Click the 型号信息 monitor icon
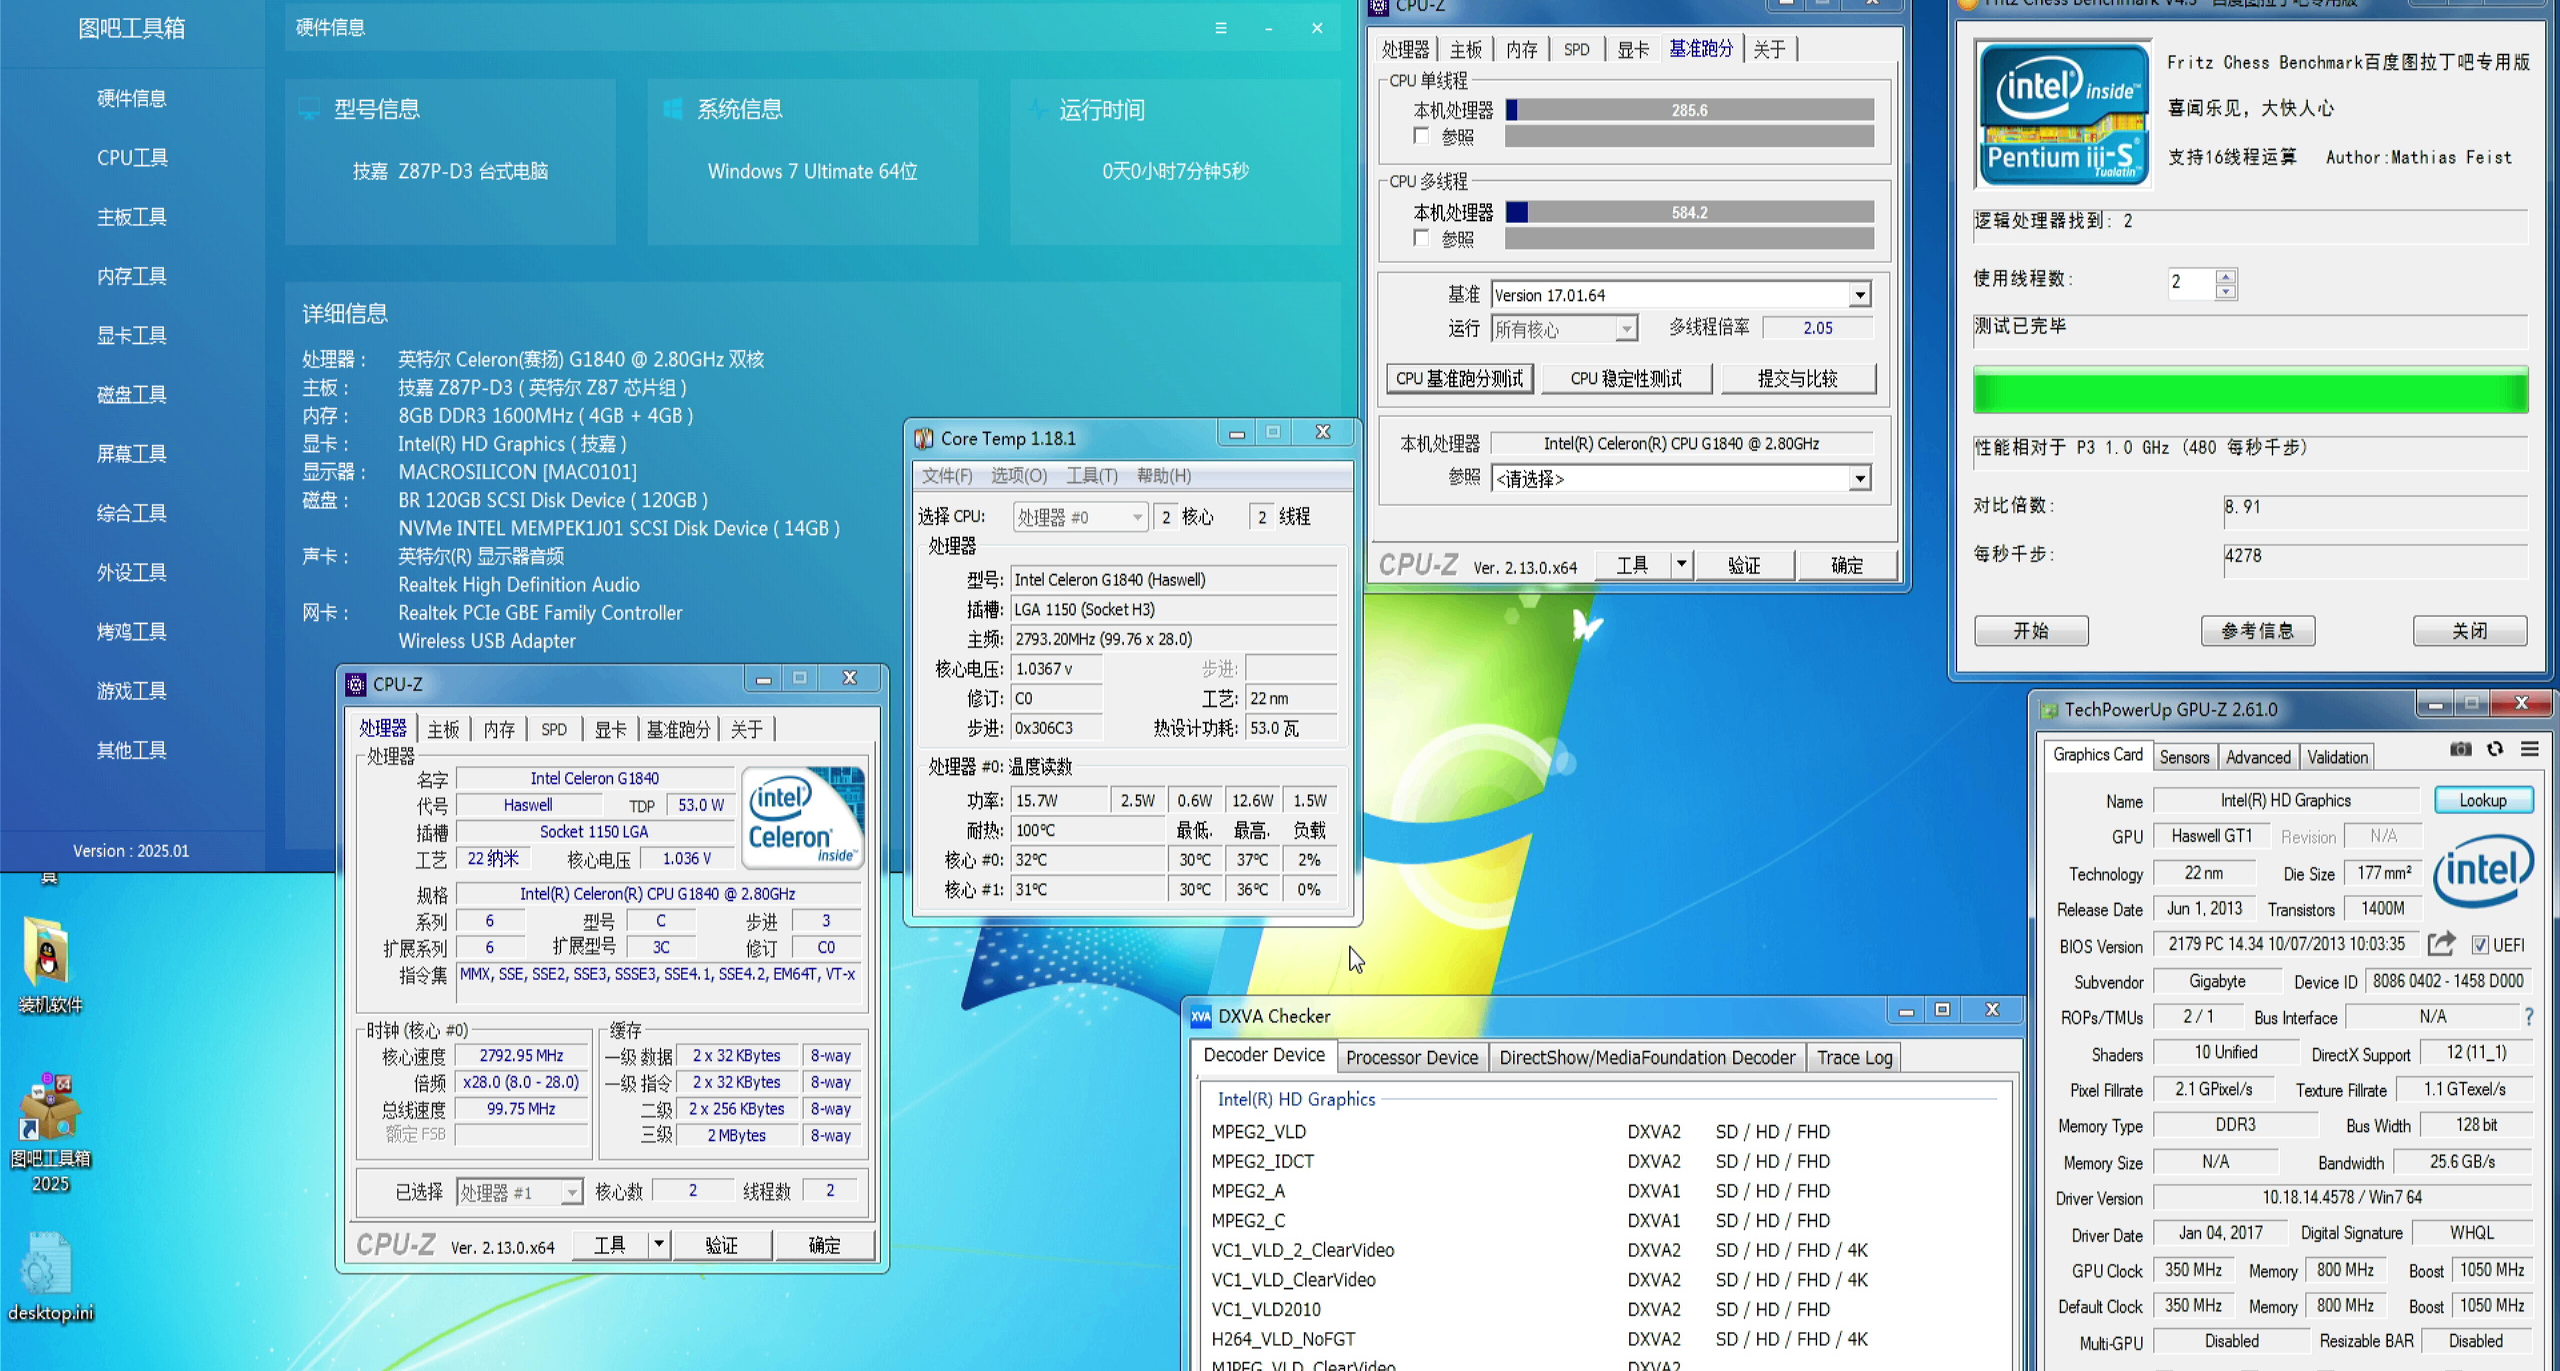2560x1371 pixels. (309, 109)
